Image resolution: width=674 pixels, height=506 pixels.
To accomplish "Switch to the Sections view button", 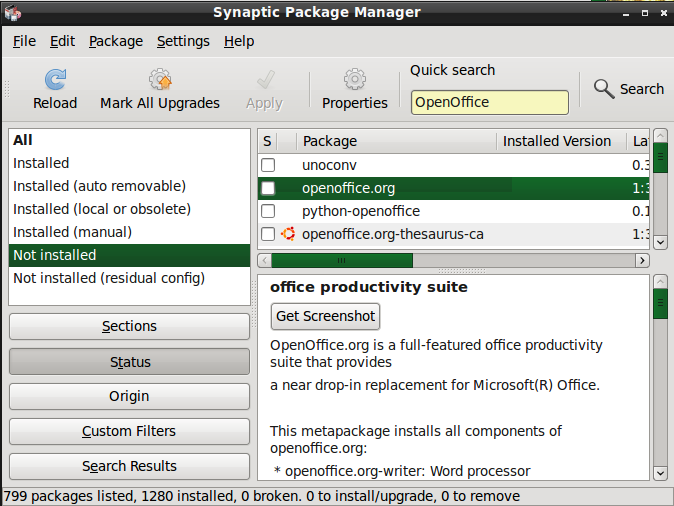I will (x=130, y=326).
